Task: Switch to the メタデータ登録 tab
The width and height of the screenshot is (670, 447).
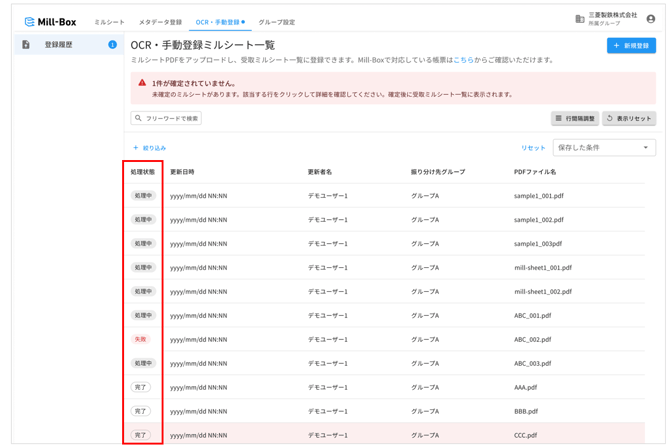Action: [160, 22]
